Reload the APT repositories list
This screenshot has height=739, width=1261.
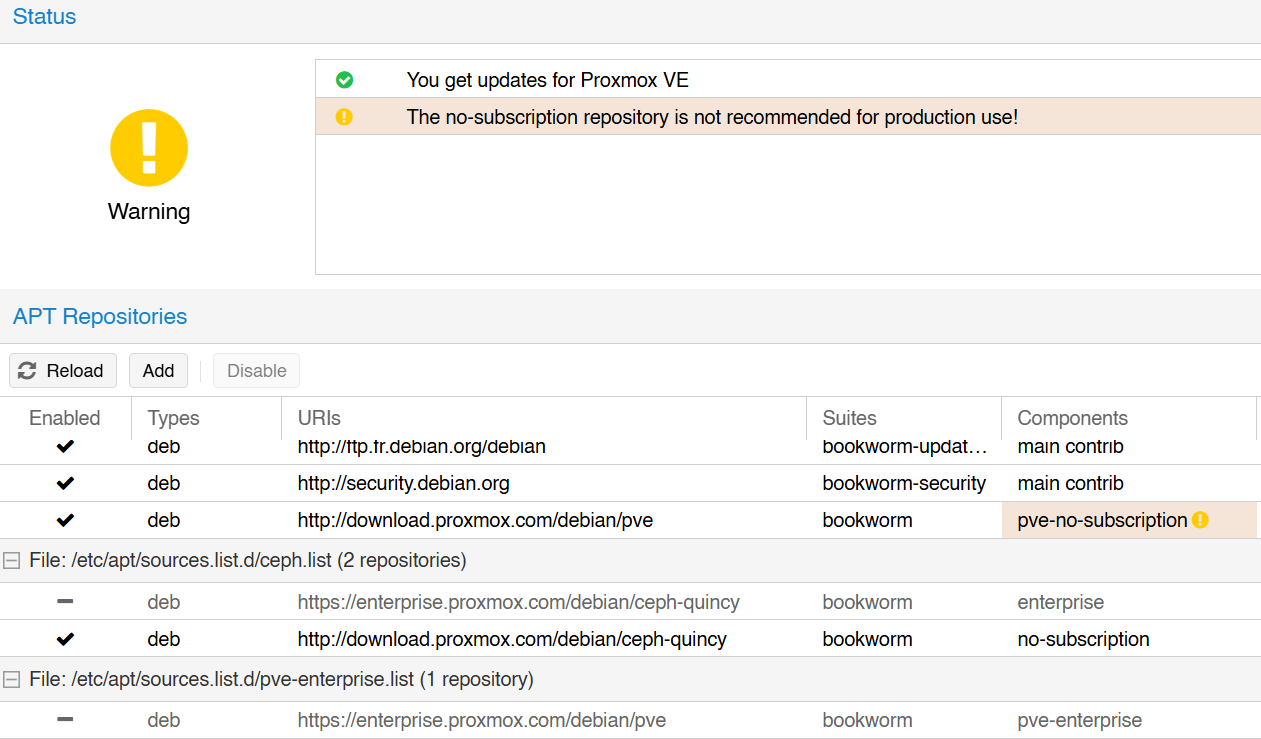[63, 371]
